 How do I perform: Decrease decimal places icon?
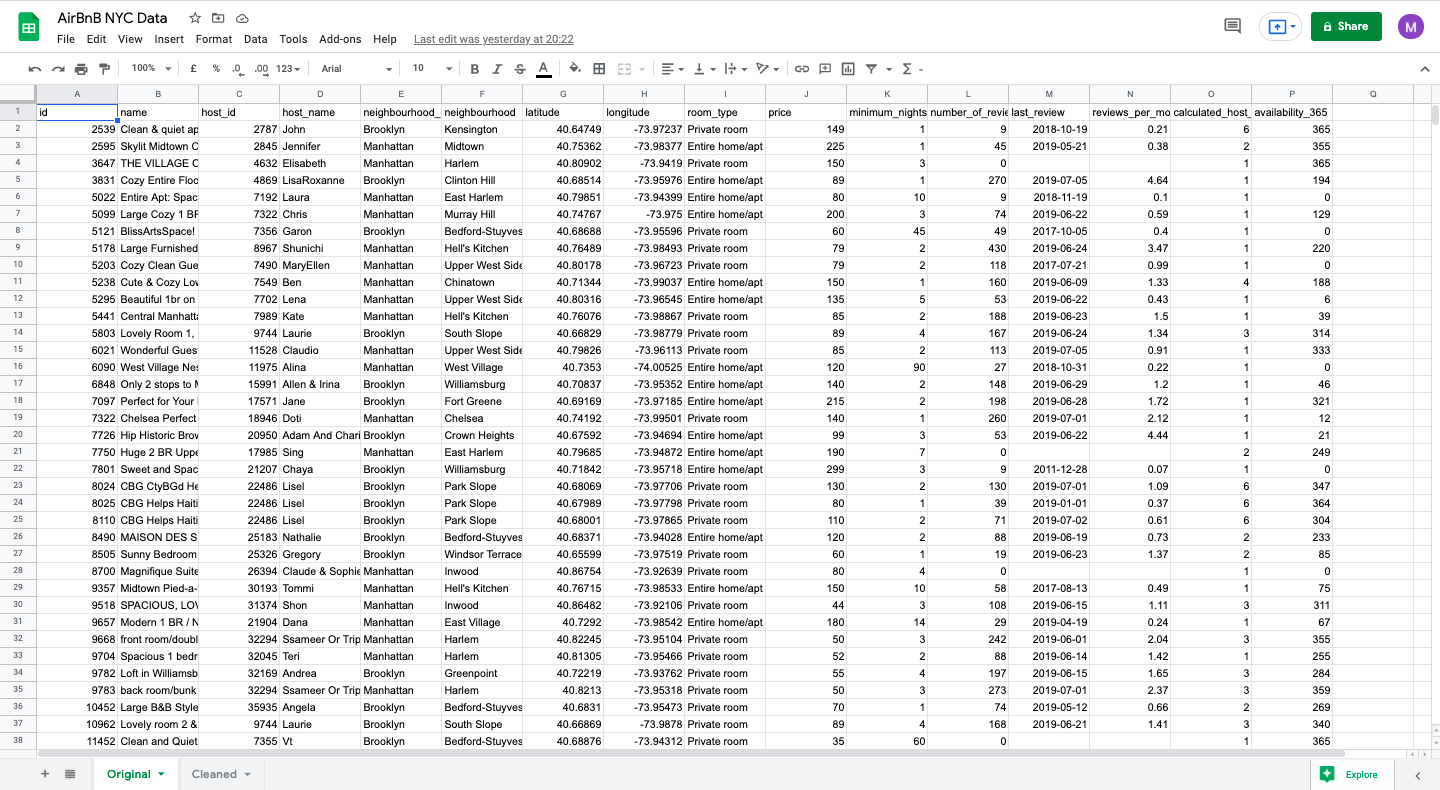238,69
